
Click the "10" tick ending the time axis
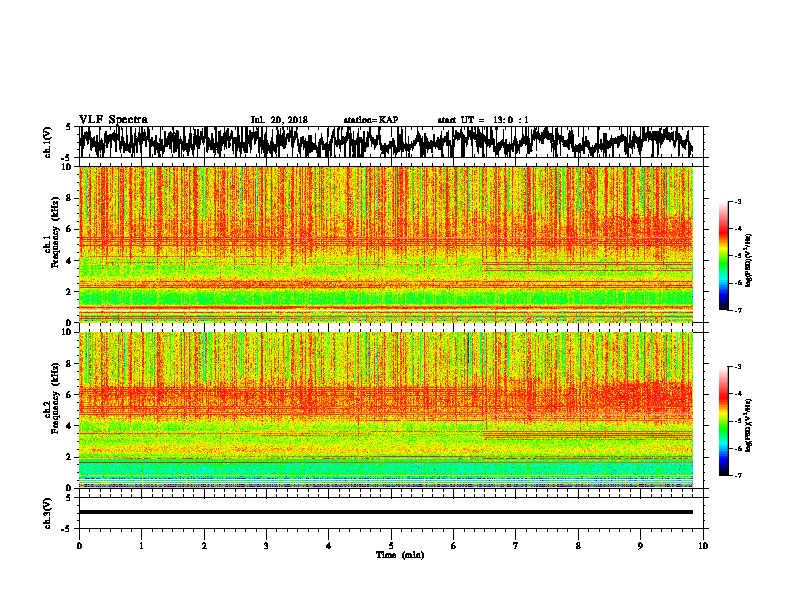703,546
